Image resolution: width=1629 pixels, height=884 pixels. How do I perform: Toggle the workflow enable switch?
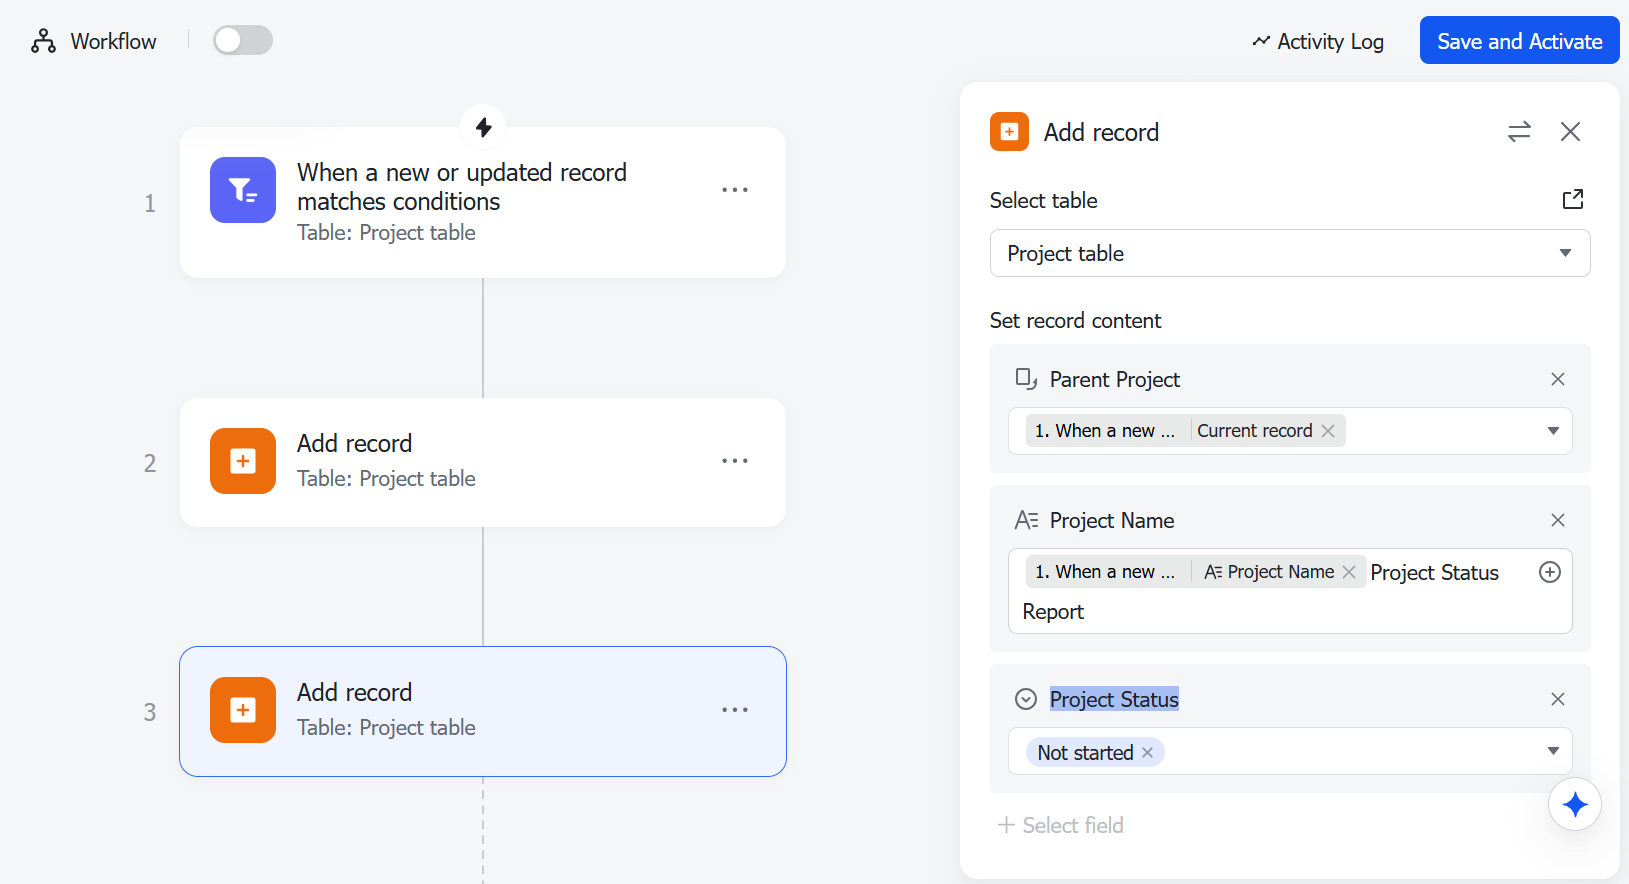pos(243,40)
